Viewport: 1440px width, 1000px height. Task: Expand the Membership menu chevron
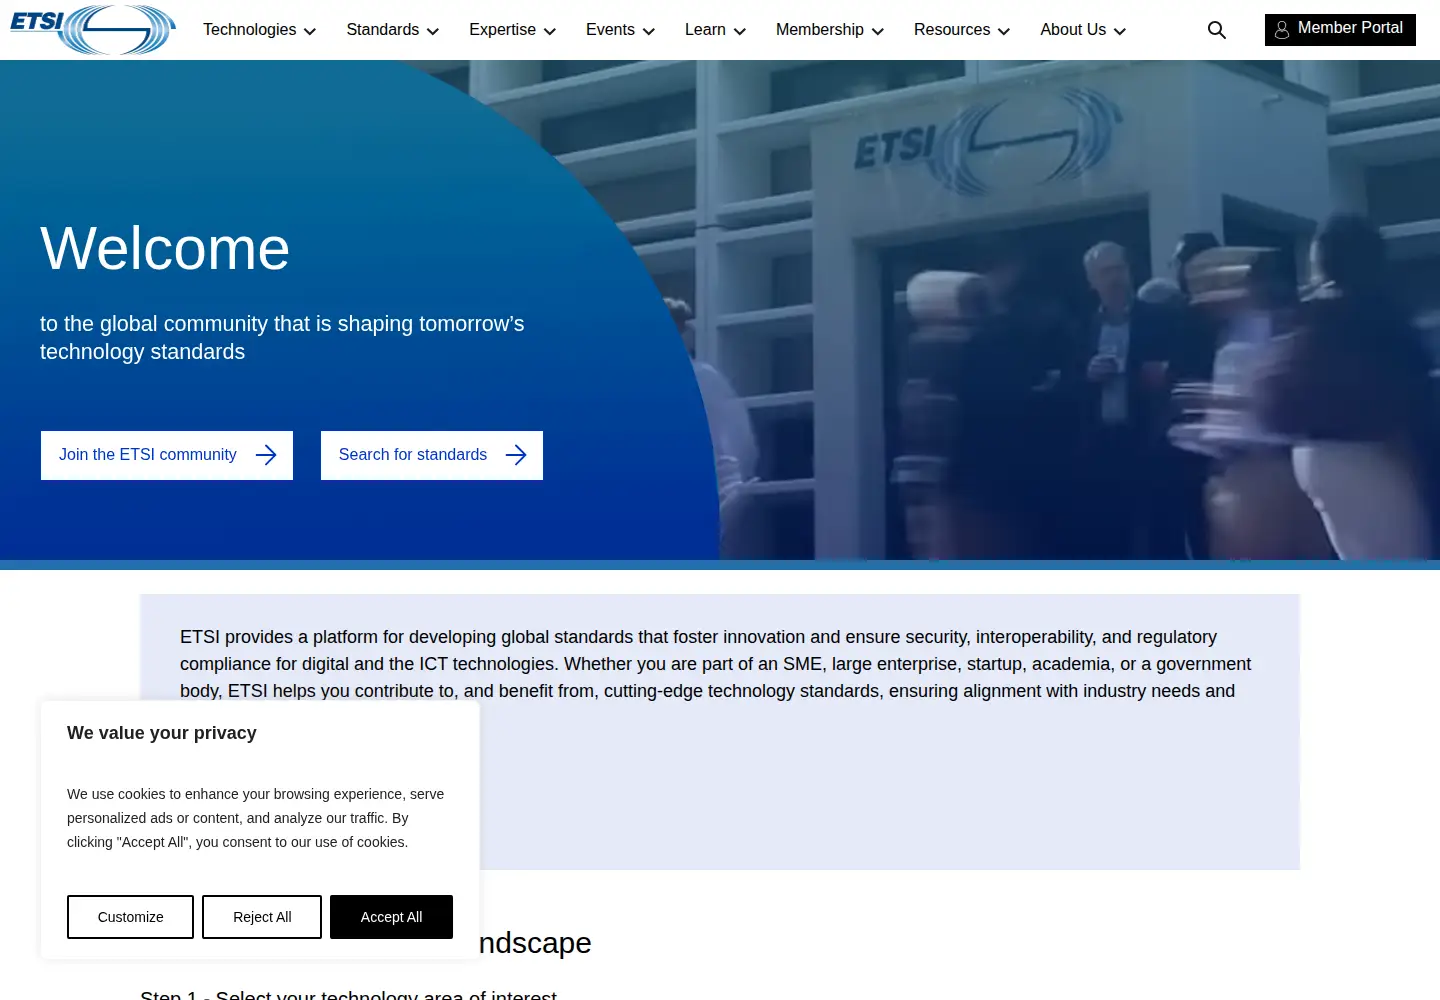[878, 31]
